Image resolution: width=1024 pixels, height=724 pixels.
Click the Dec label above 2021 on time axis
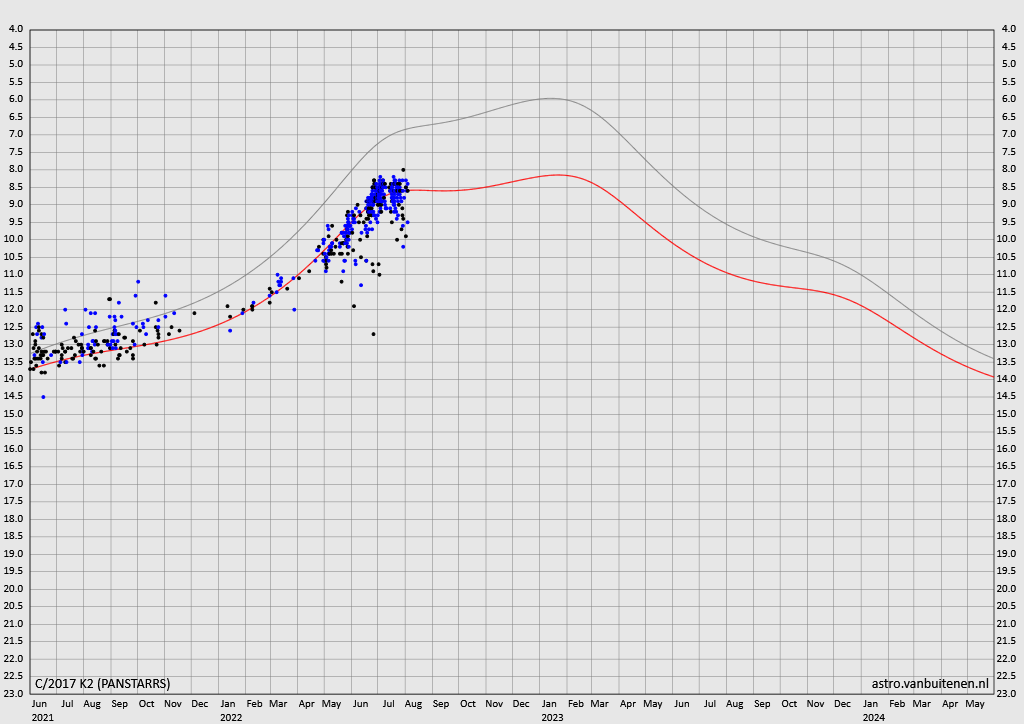point(200,704)
